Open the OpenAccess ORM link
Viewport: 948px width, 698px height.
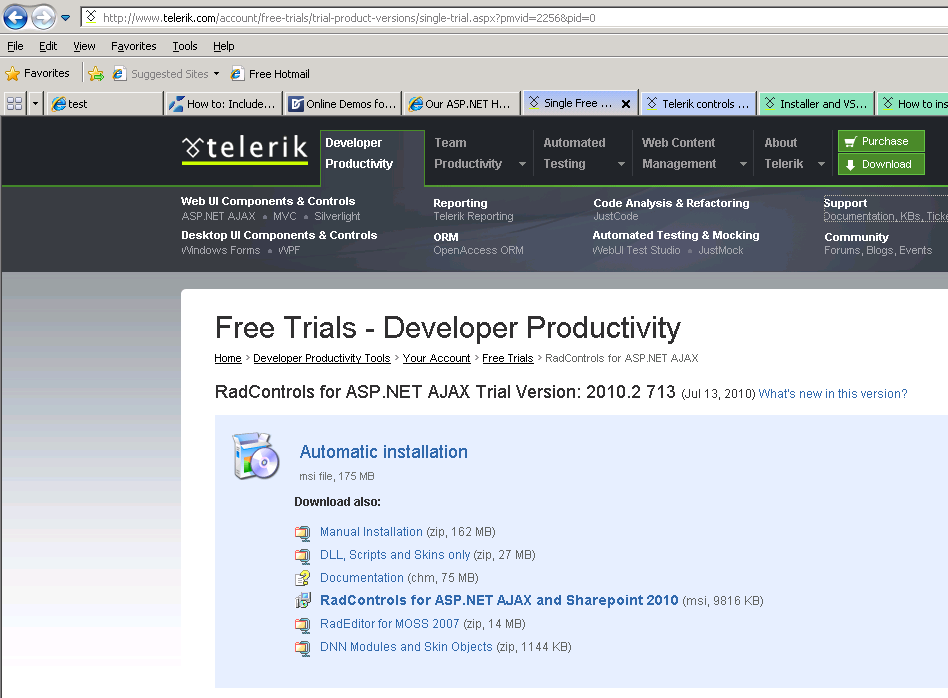pyautogui.click(x=478, y=250)
